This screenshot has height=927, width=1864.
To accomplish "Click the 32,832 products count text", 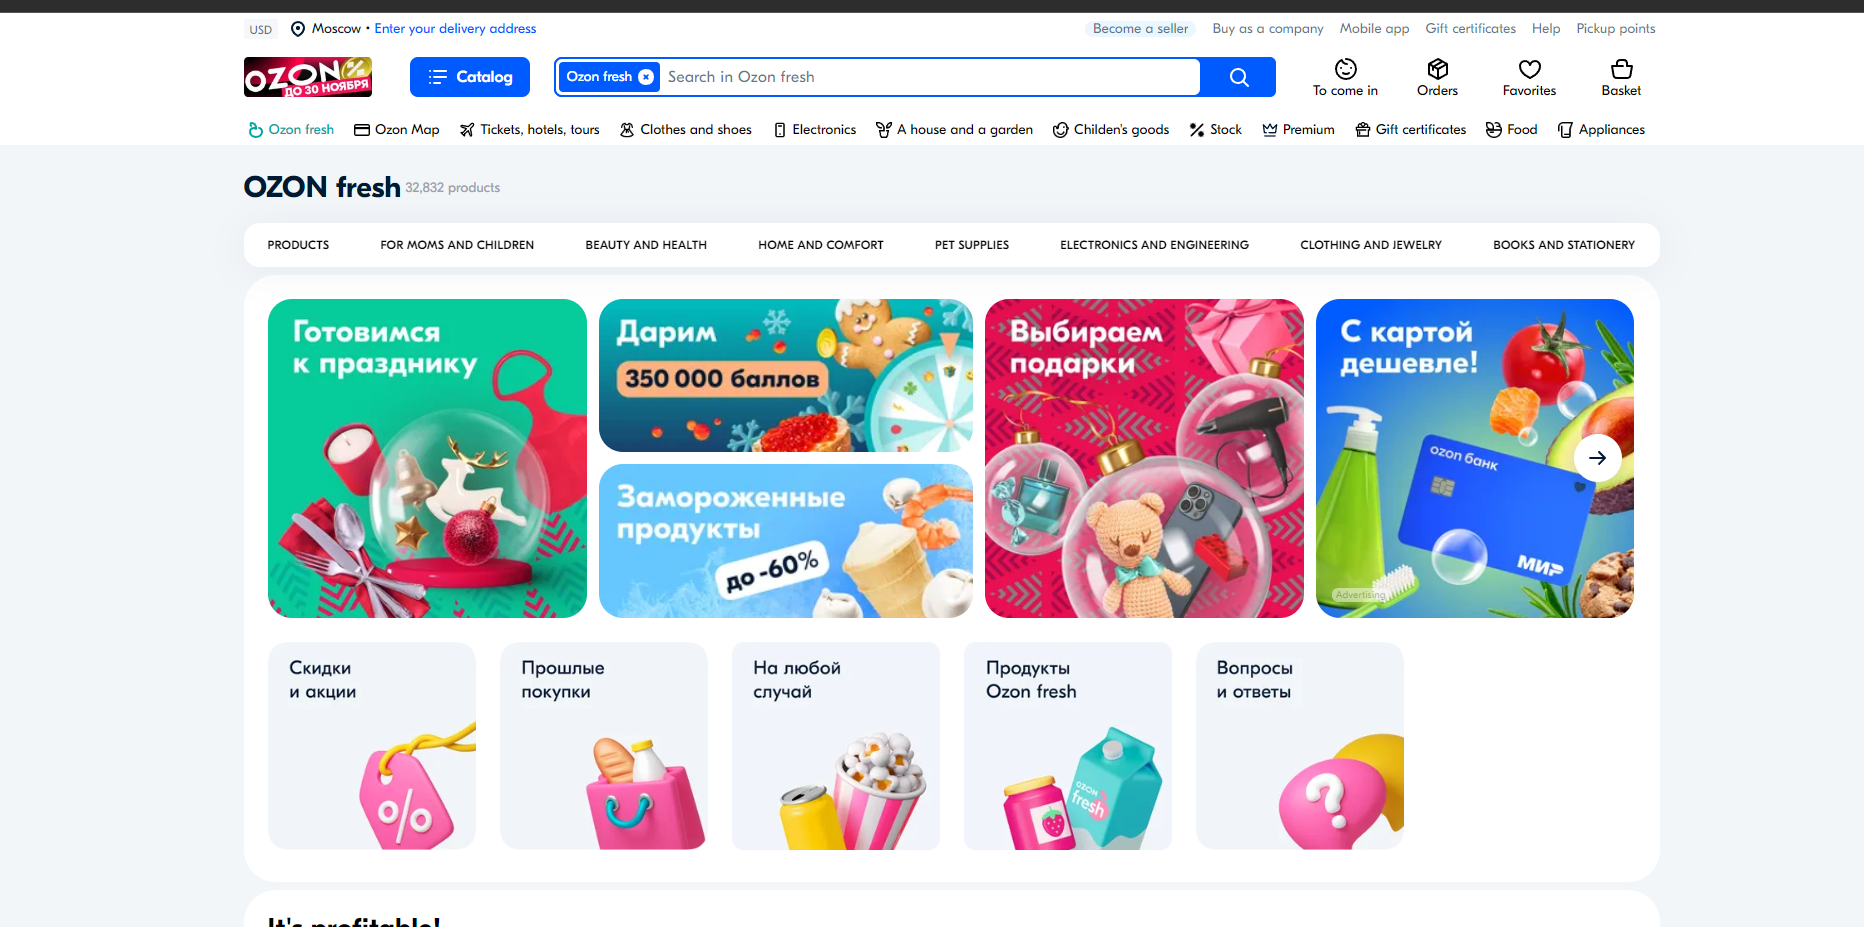I will point(452,188).
